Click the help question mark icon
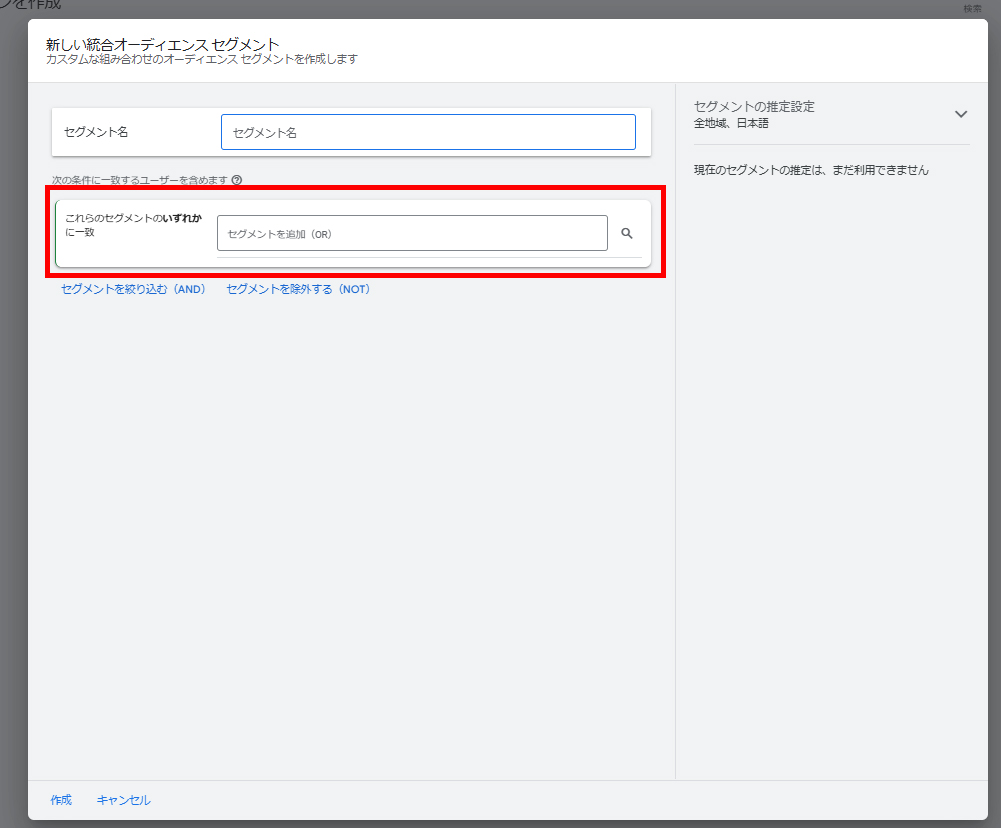1001x828 pixels. click(x=237, y=181)
